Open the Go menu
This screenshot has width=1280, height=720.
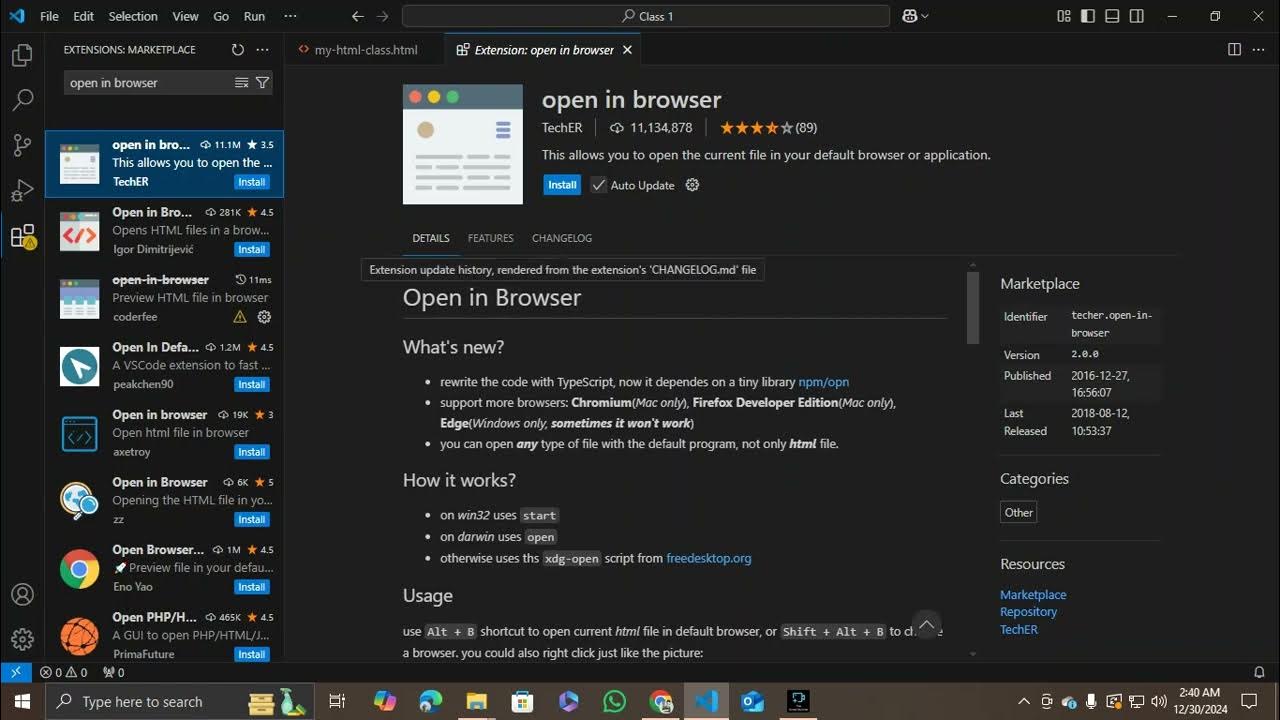[x=221, y=16]
